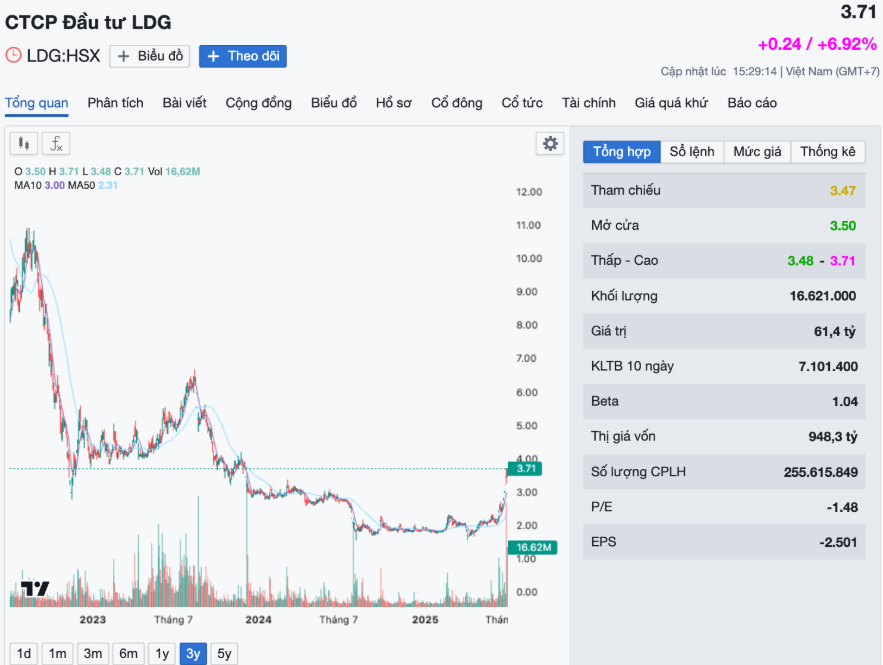This screenshot has height=665, width=883.
Task: Select the 1m time range
Action: (x=57, y=653)
